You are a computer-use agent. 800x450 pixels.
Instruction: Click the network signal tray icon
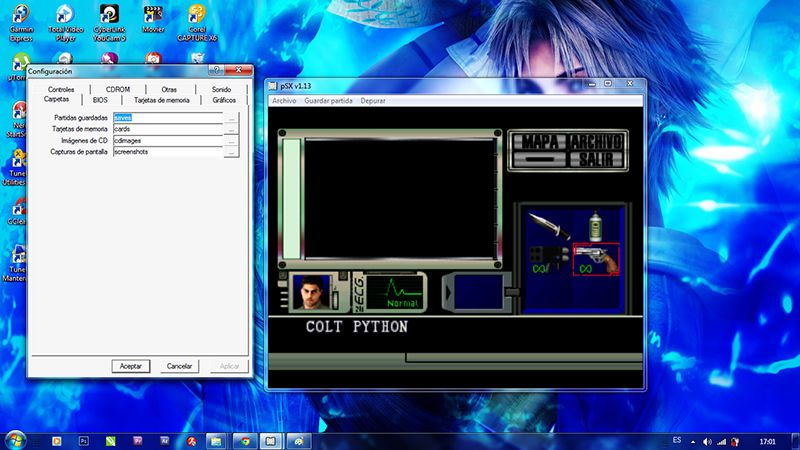721,441
